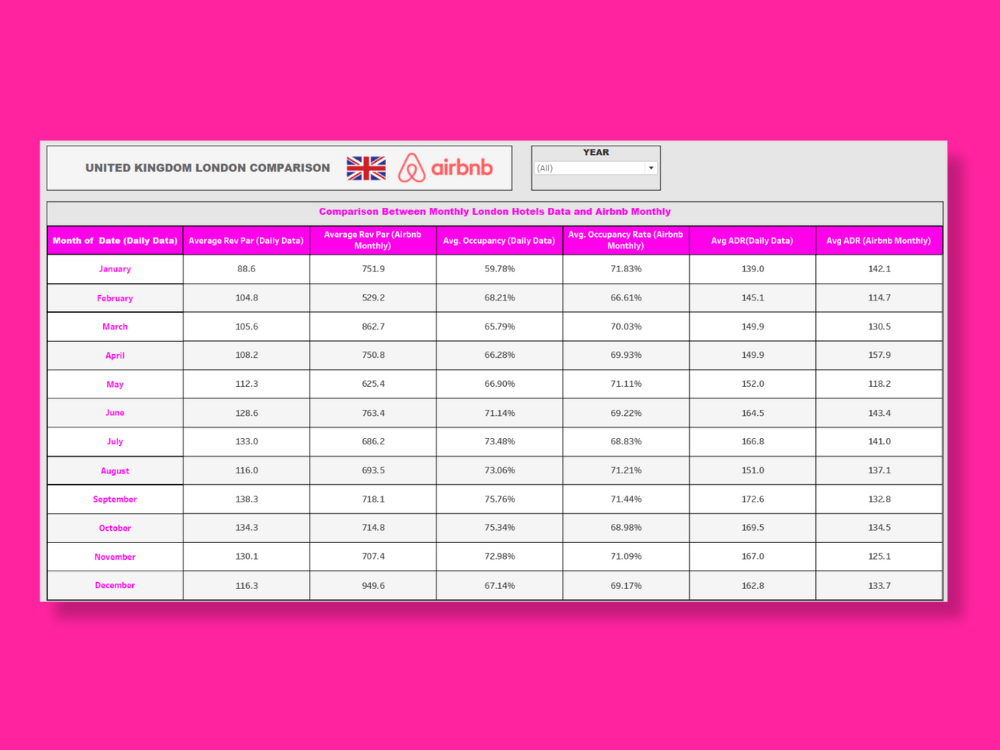Image resolution: width=1000 pixels, height=750 pixels.
Task: Select the July row label
Action: (x=115, y=441)
